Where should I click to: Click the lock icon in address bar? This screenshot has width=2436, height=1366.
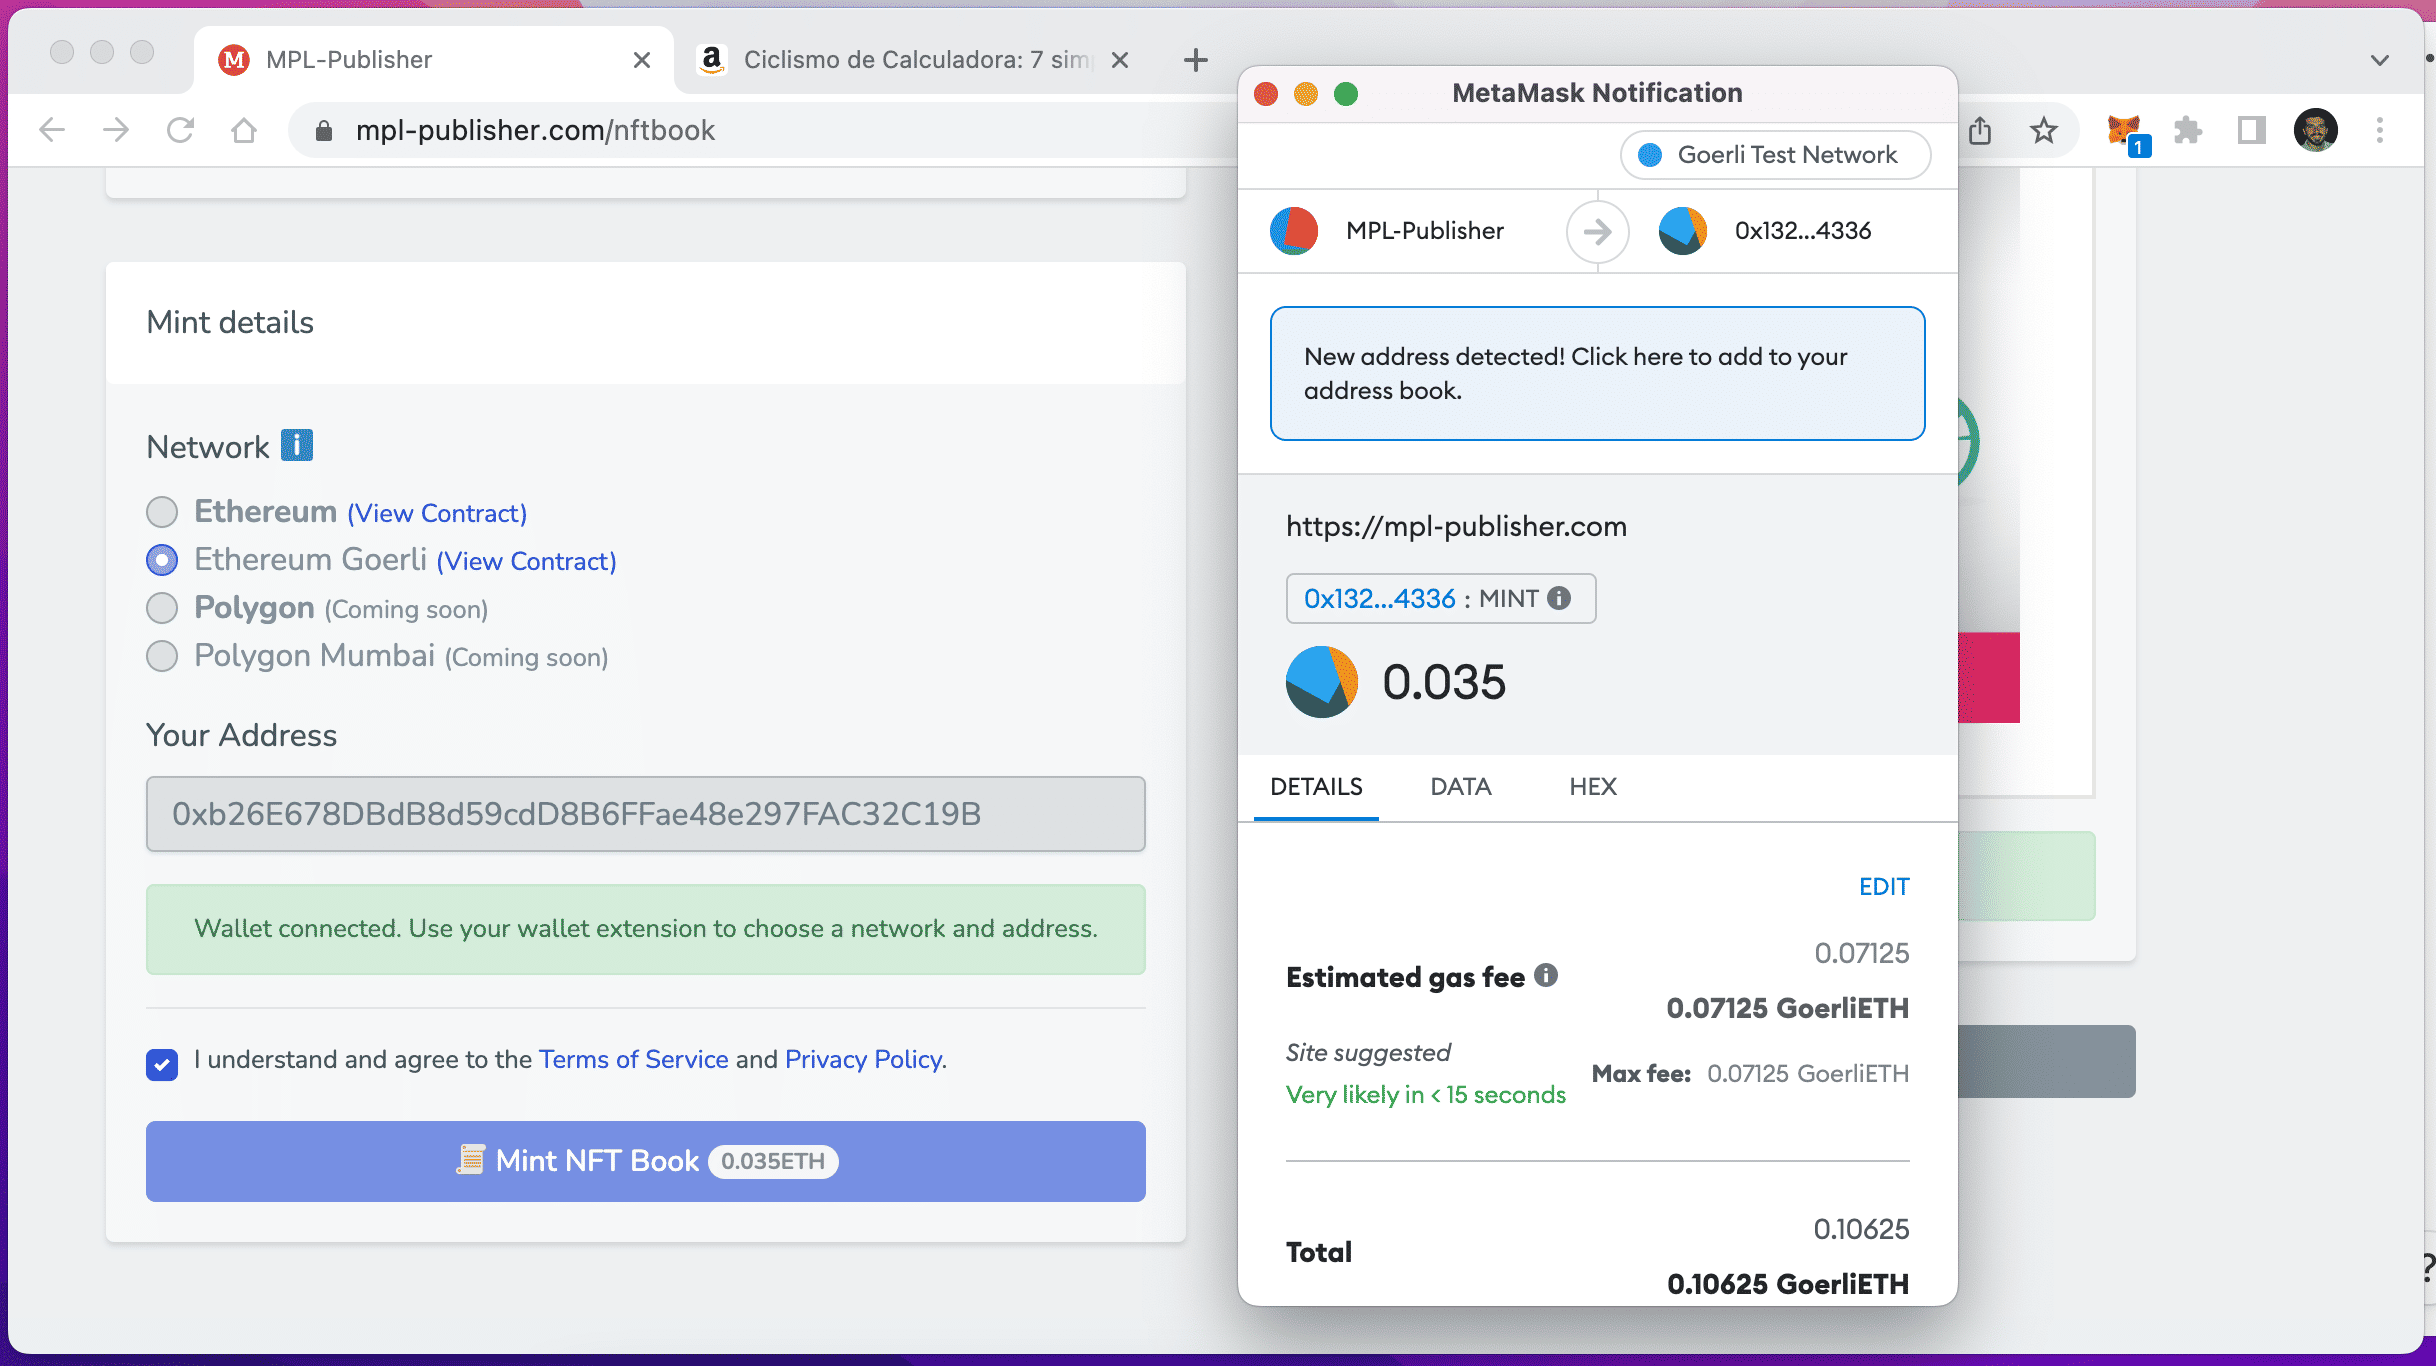coord(323,131)
